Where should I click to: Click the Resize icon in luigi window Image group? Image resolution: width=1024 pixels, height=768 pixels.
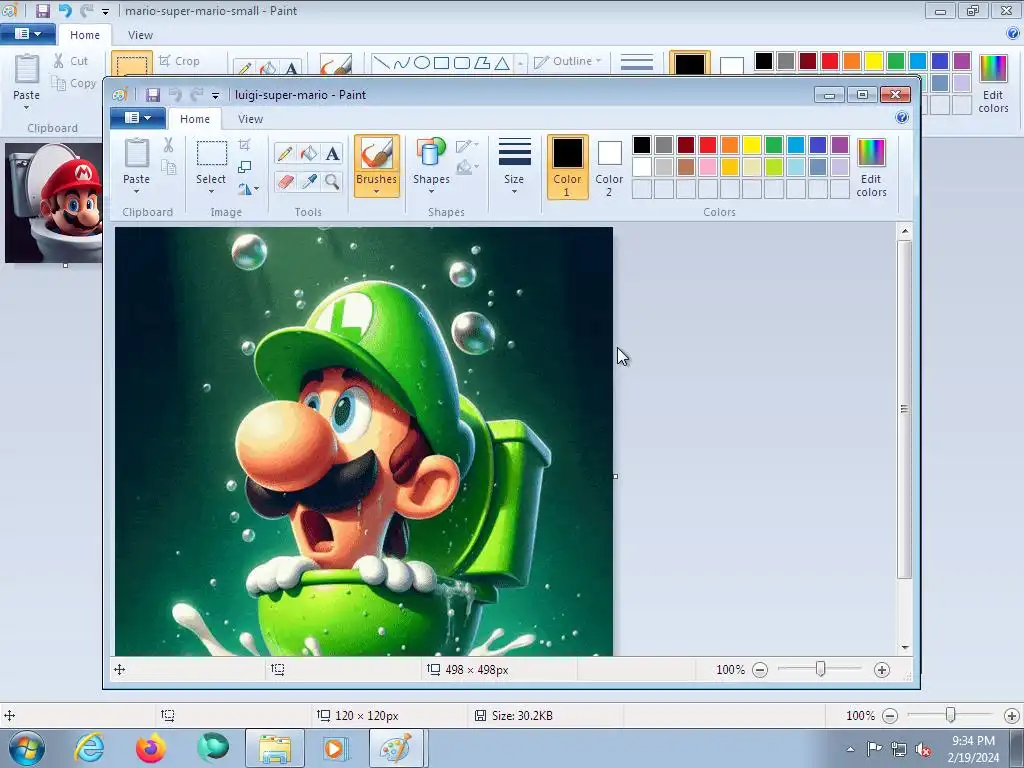(x=244, y=167)
